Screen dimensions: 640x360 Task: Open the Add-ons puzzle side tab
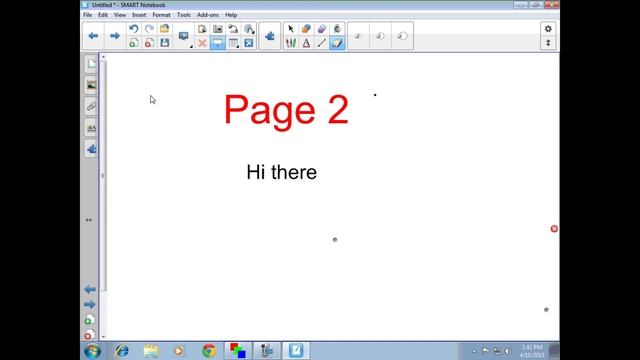point(91,149)
